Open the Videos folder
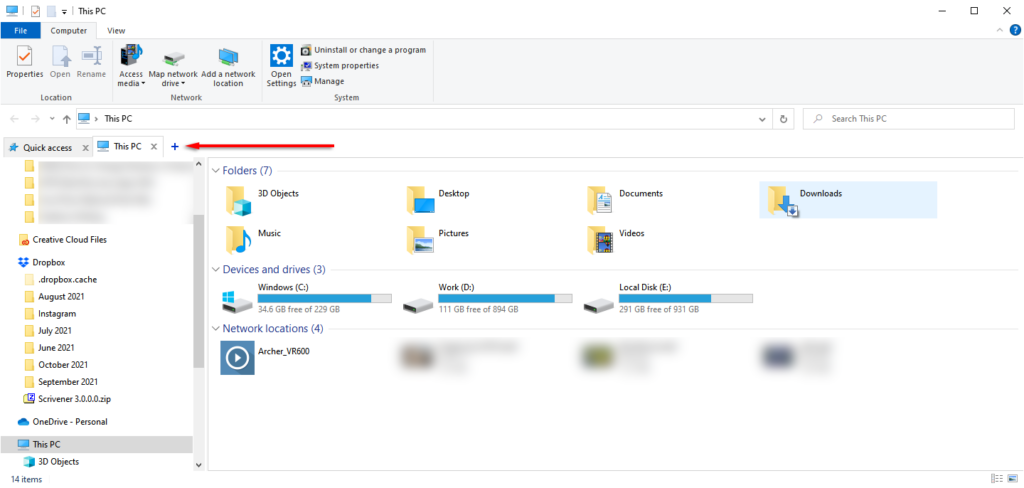Screen dimensions: 1024x488 coord(615,240)
